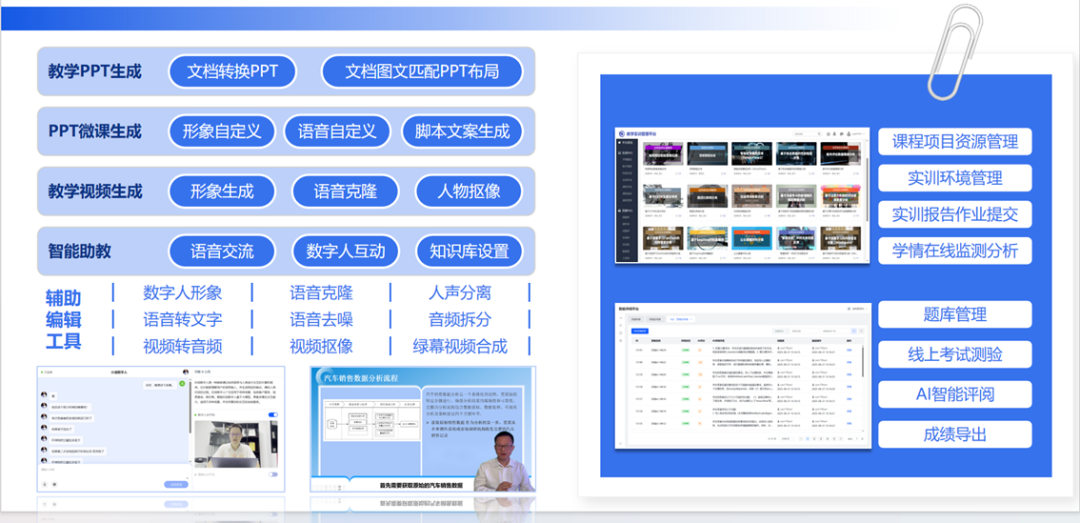The image size is (1080, 523).
Task: Click the webcam video of man at laptop
Action: point(236,444)
